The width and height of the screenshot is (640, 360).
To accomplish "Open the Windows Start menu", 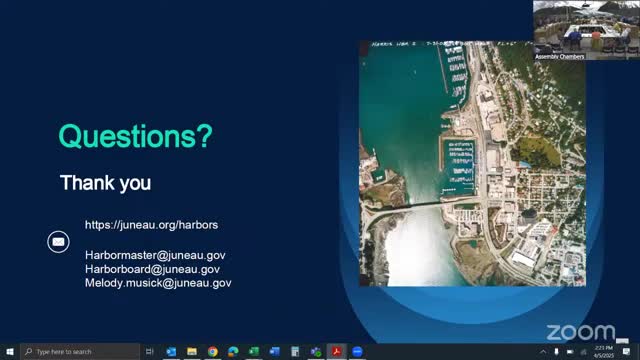I will (10, 351).
